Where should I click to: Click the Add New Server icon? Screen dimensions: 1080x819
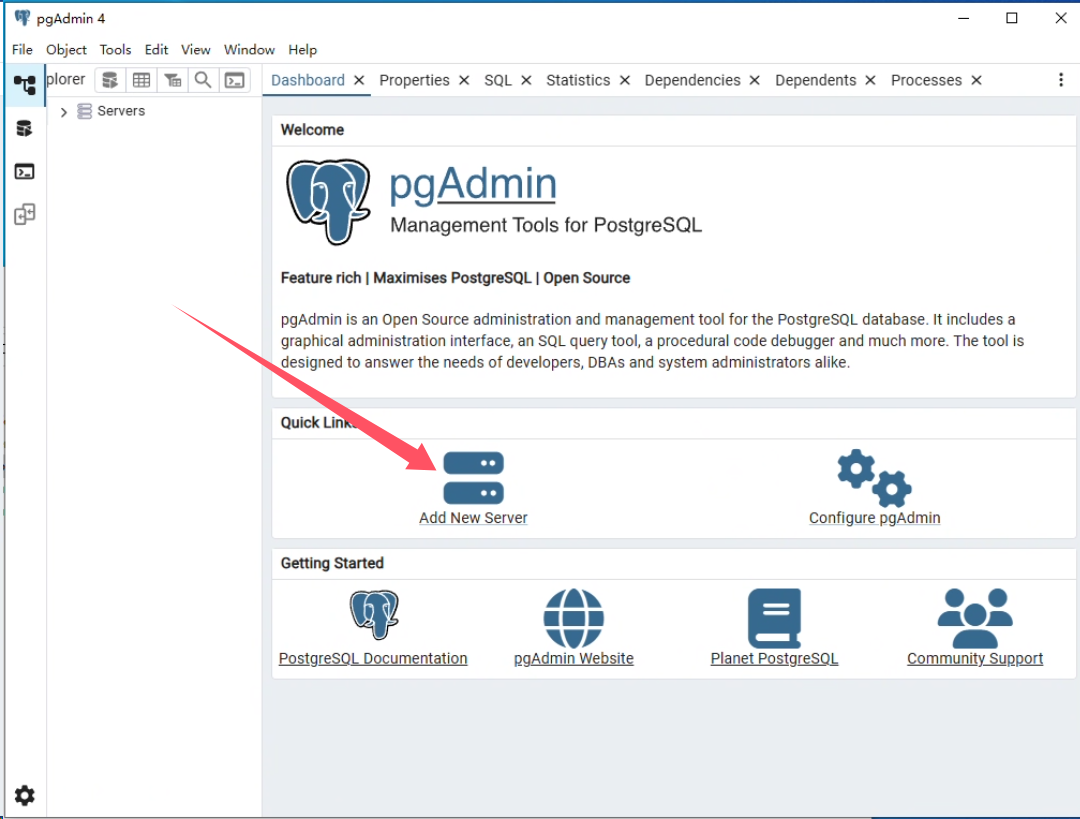tap(473, 477)
